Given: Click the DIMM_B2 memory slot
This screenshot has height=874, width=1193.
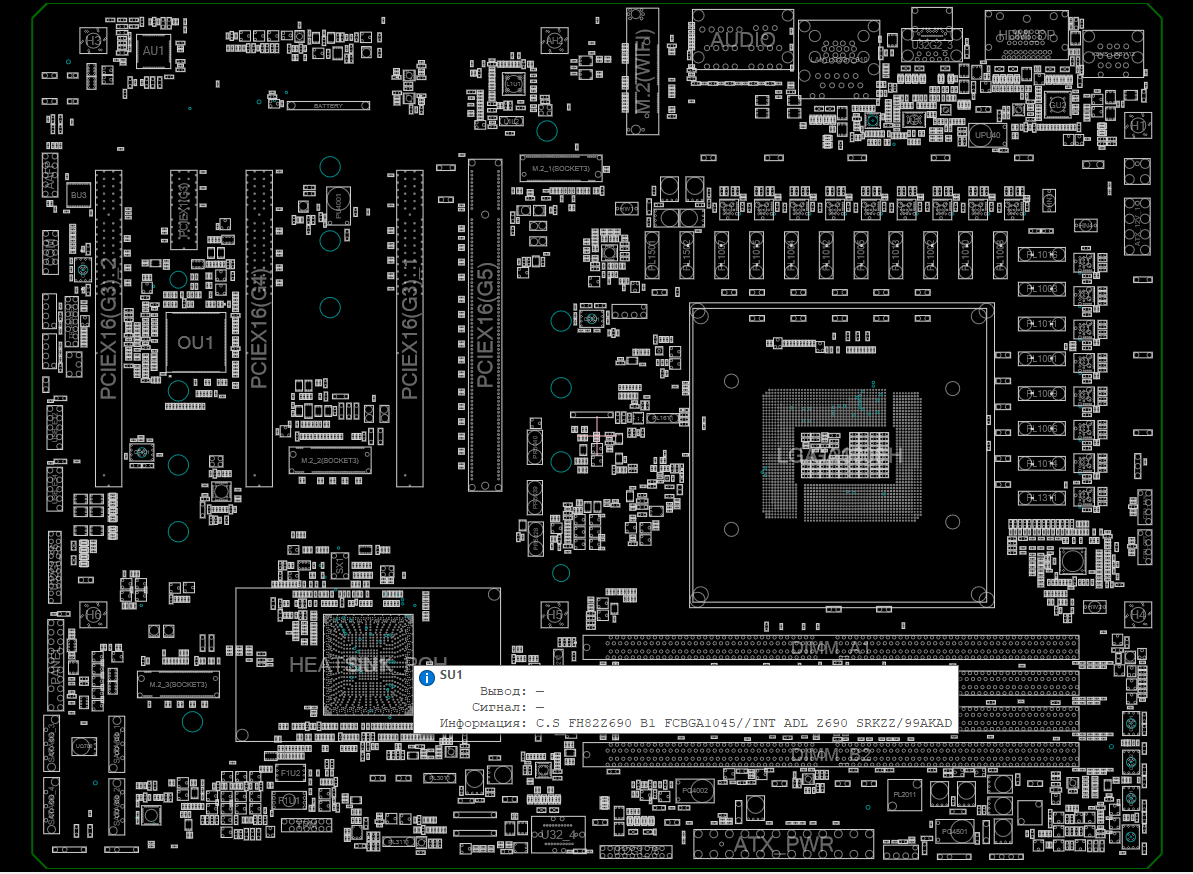Looking at the screenshot, I should (x=831, y=755).
